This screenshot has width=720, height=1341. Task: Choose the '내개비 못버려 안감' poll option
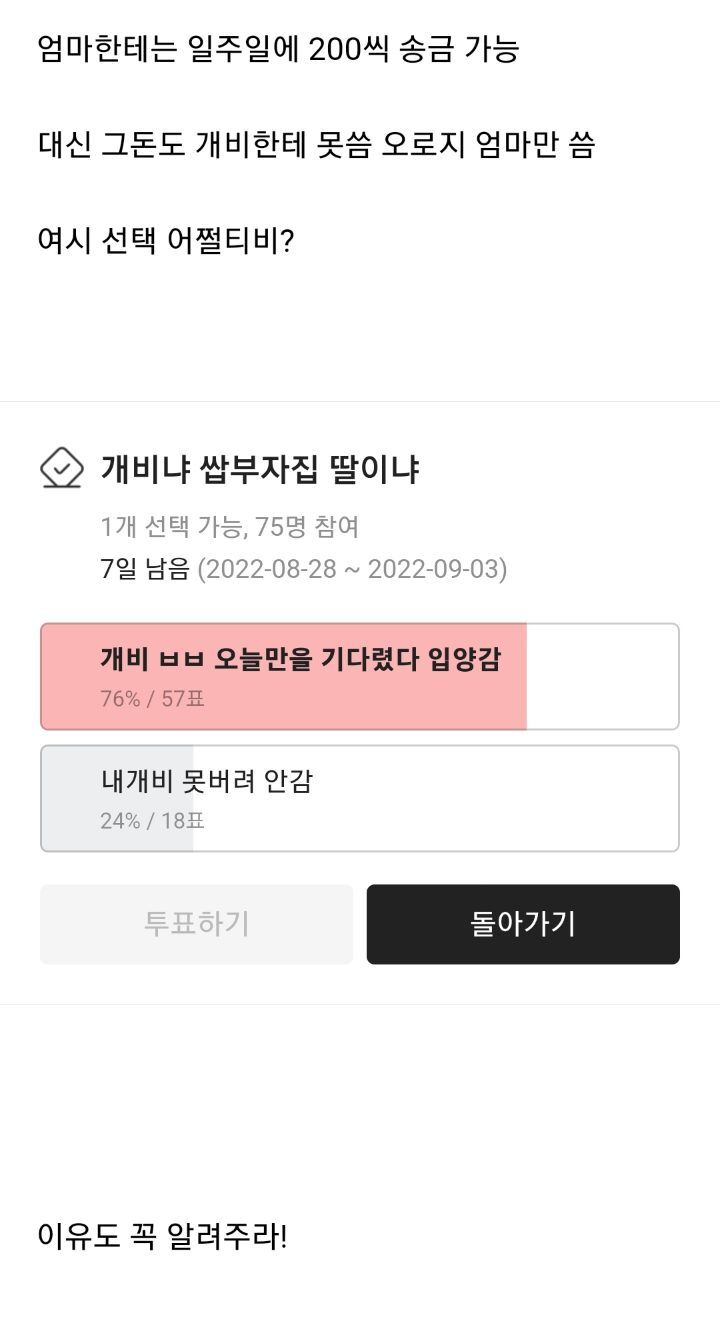coord(207,781)
